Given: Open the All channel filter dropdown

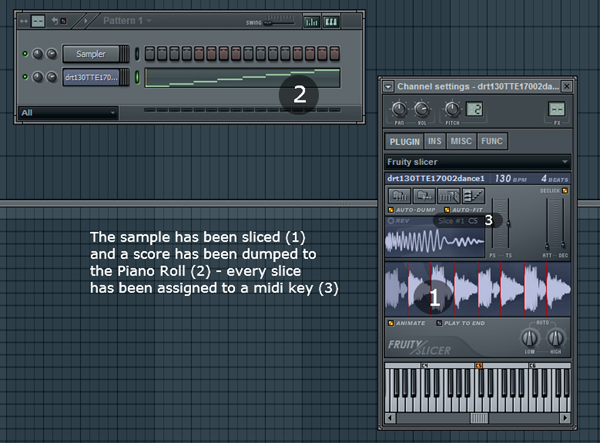Looking at the screenshot, I should (x=68, y=113).
